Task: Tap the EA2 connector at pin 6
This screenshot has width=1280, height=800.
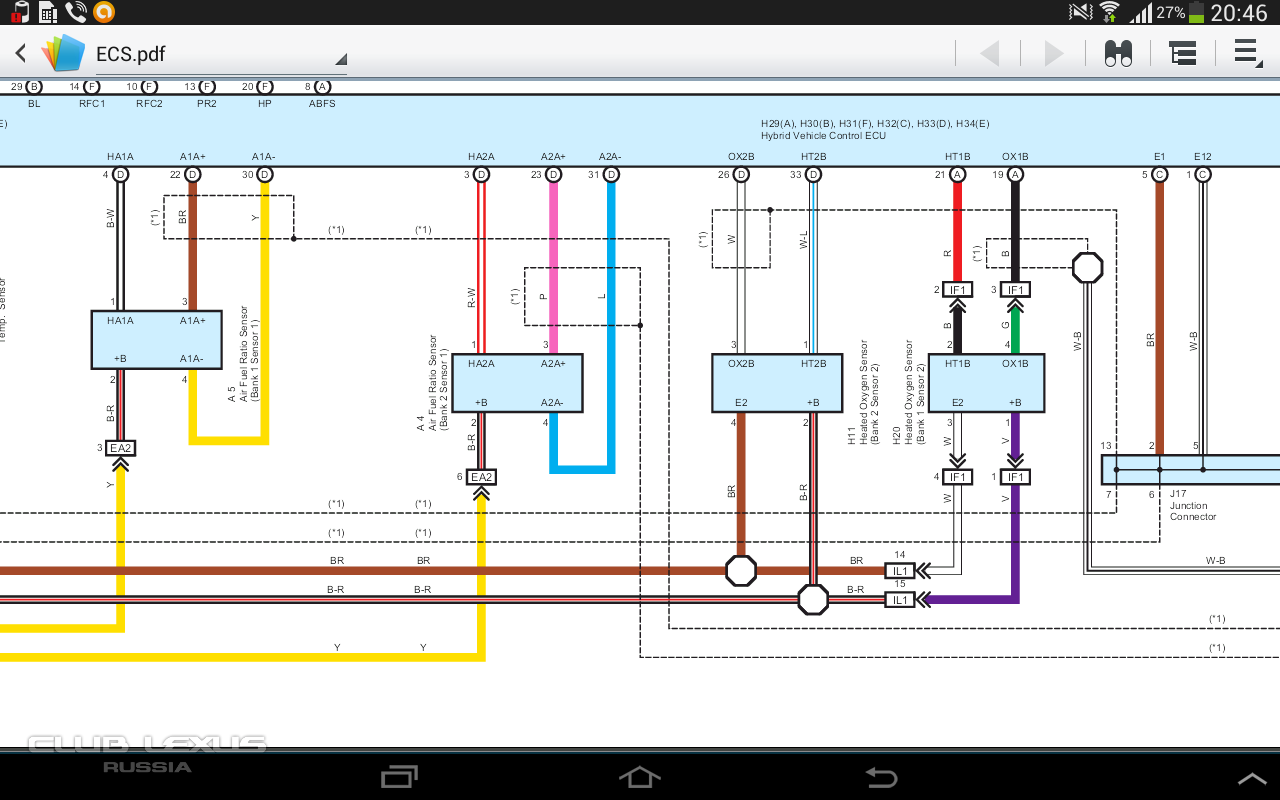Action: pyautogui.click(x=481, y=477)
